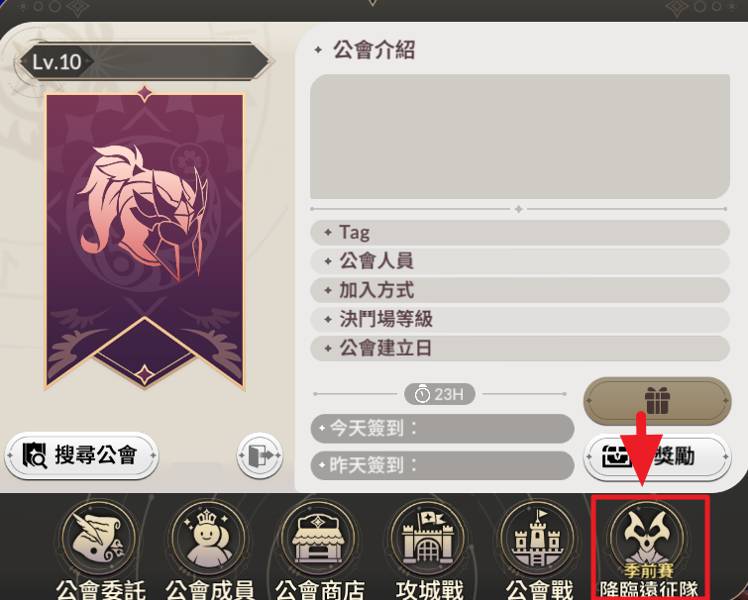Click the 今天簽到 today check-in bar

[x=442, y=428]
